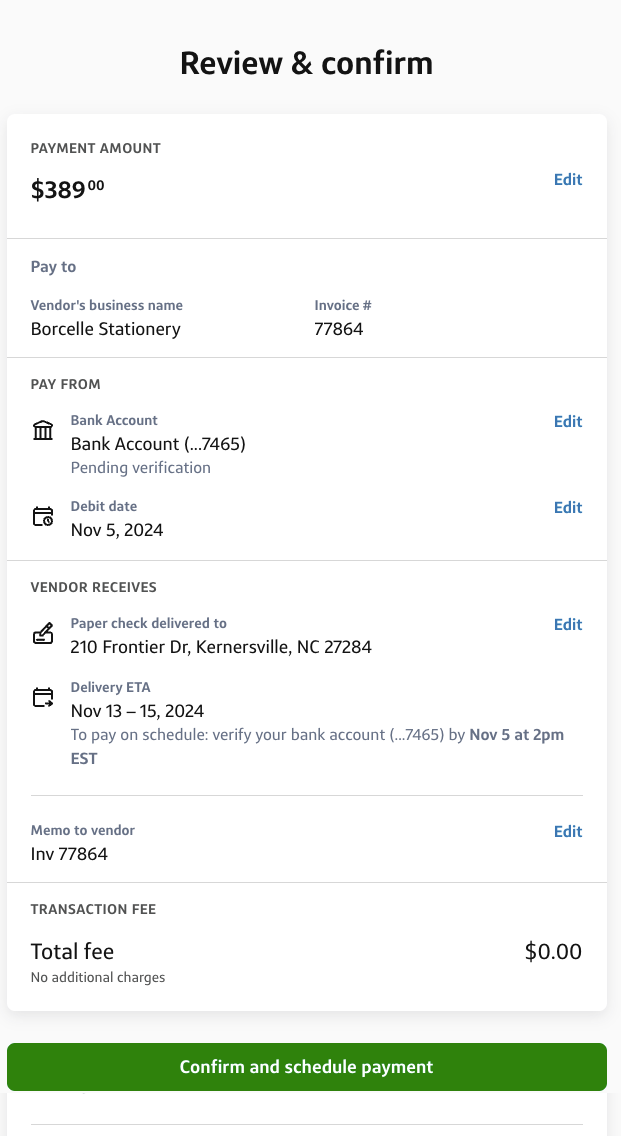Select the calendar clock icon for Debit date

tap(43, 515)
